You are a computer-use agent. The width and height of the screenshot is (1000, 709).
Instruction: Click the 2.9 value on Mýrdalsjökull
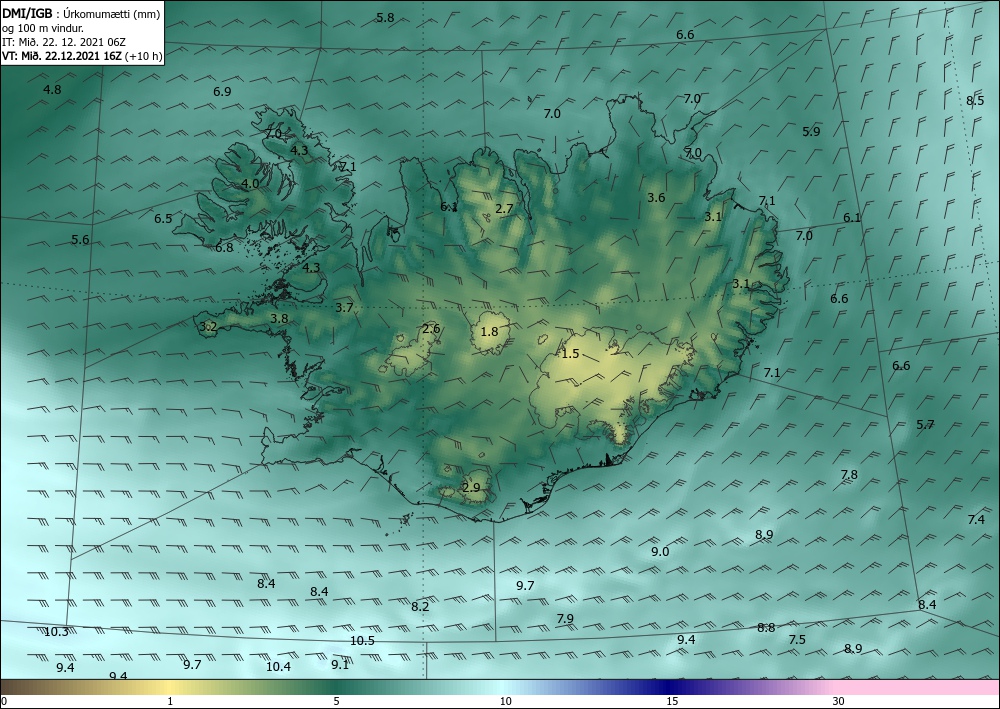click(x=471, y=488)
